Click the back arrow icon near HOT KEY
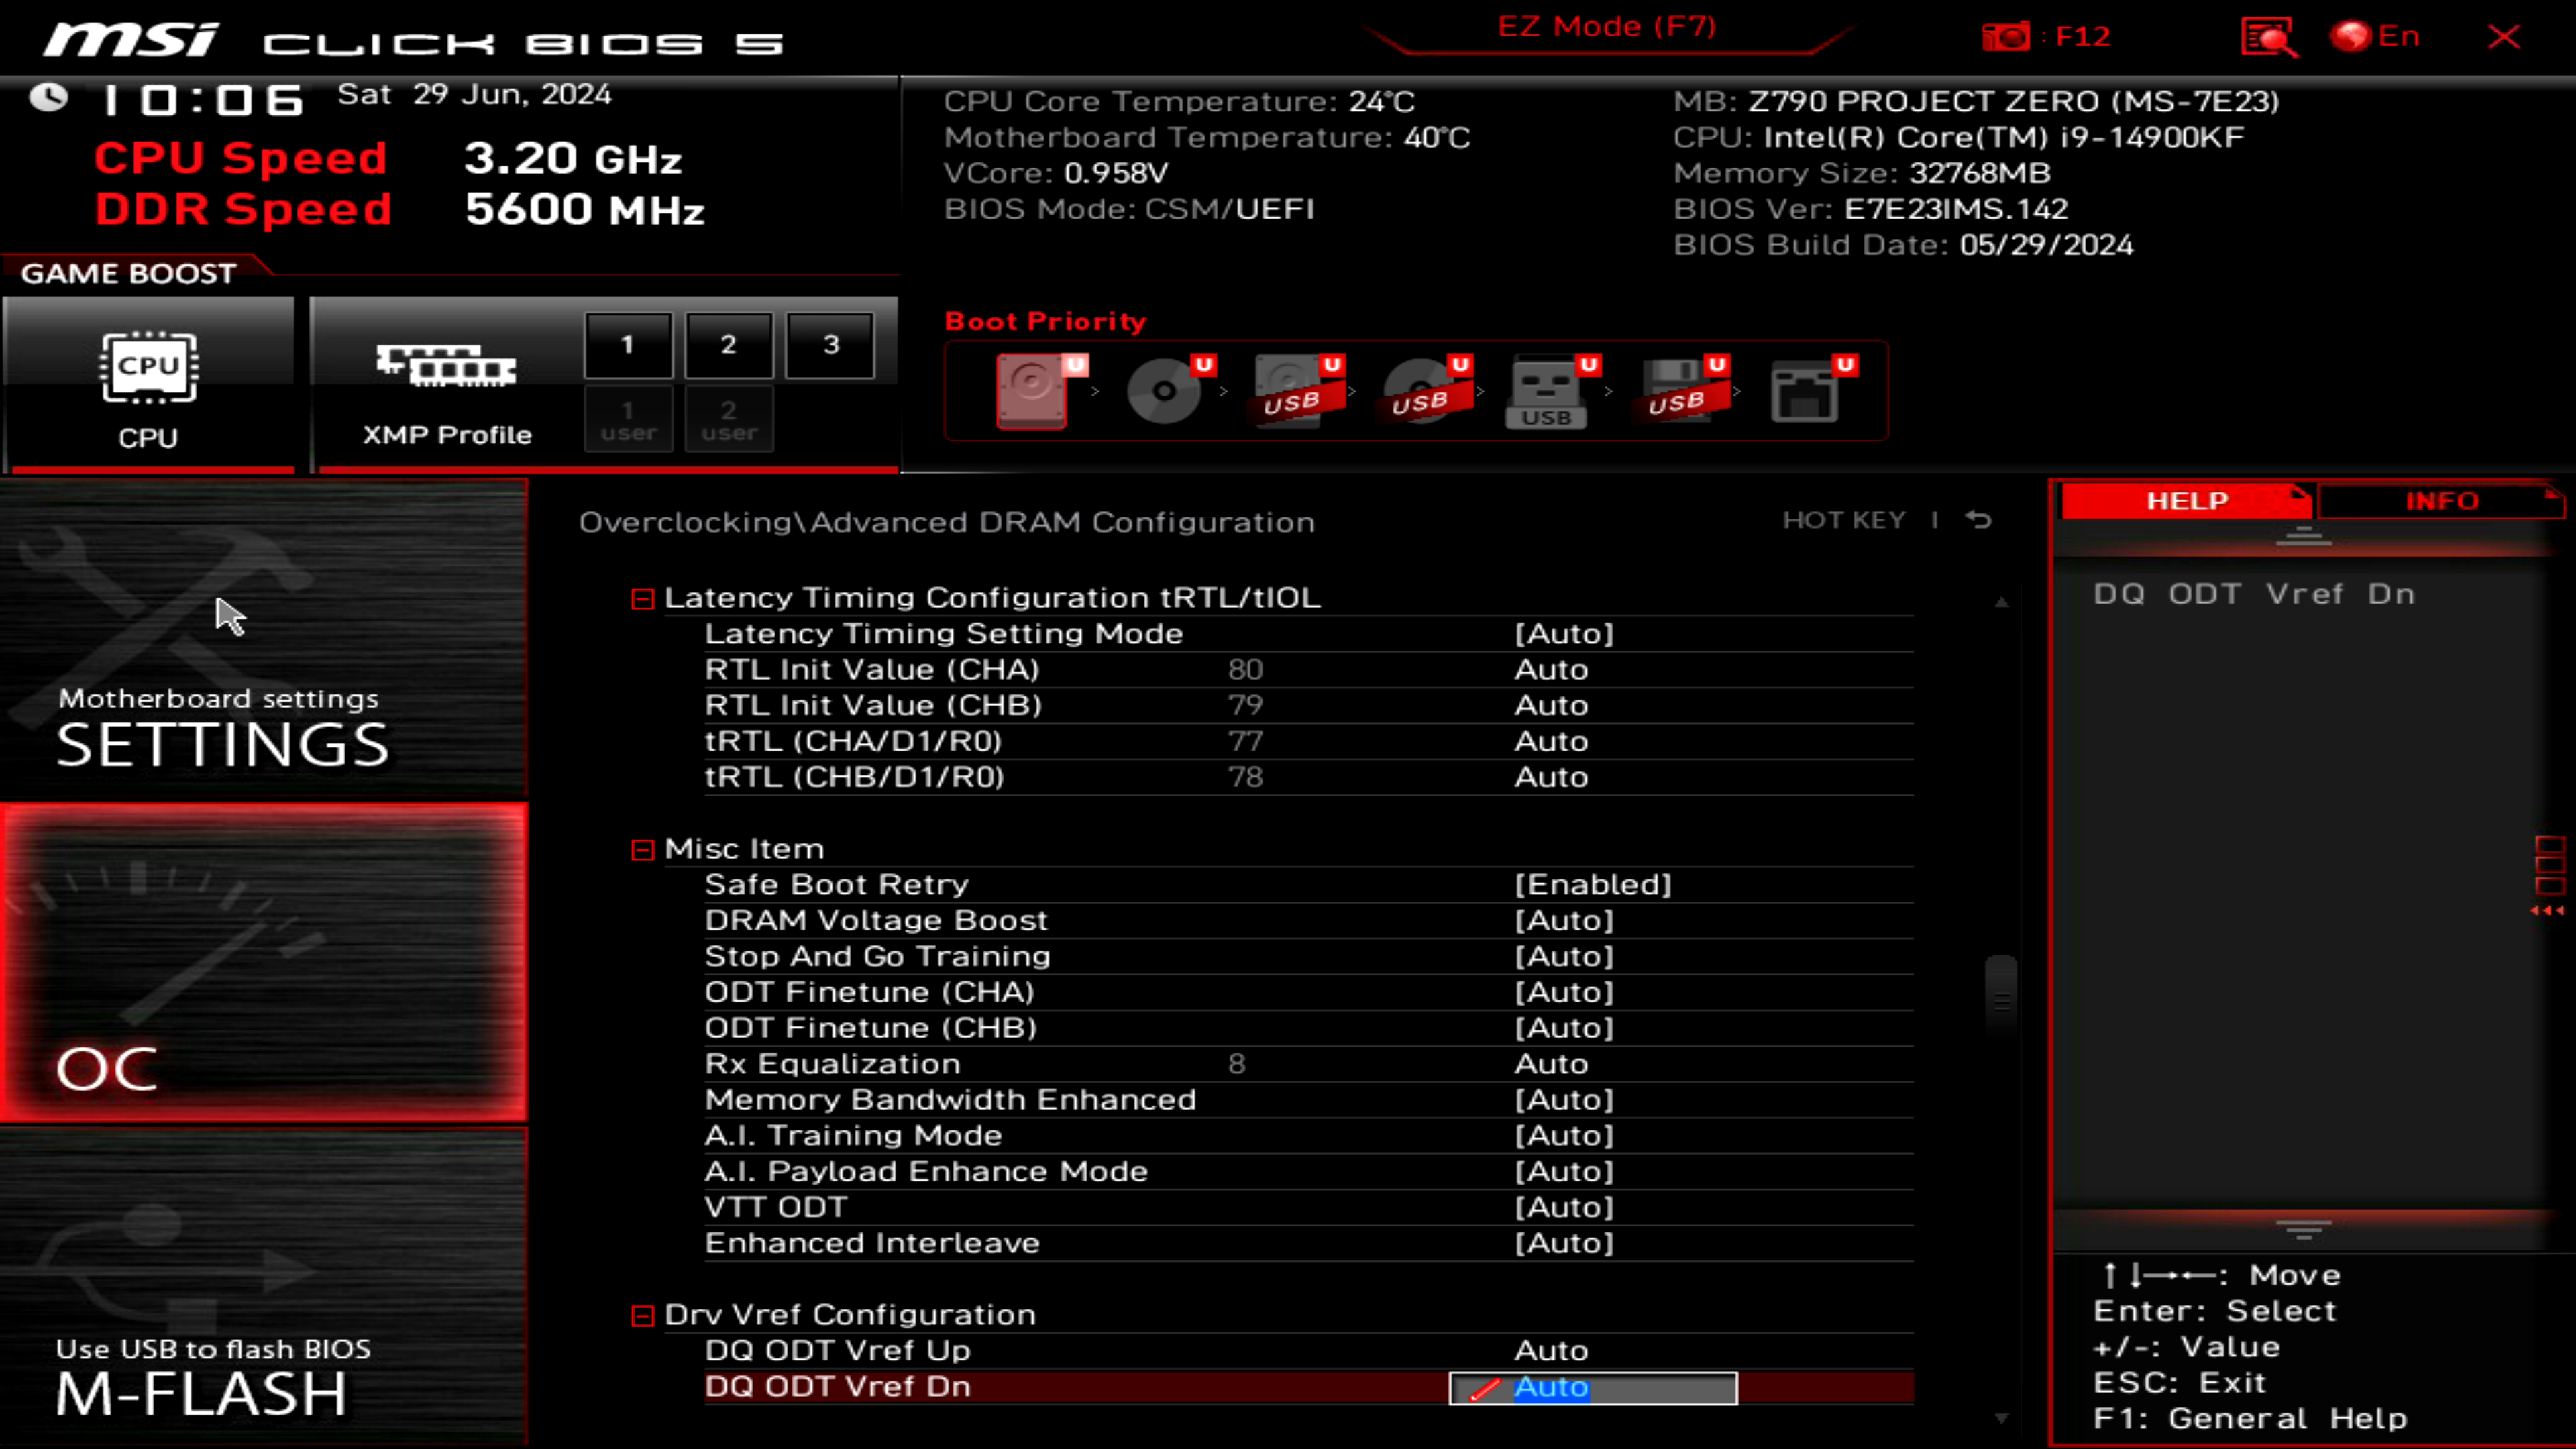2576x1449 pixels. pos(1979,520)
